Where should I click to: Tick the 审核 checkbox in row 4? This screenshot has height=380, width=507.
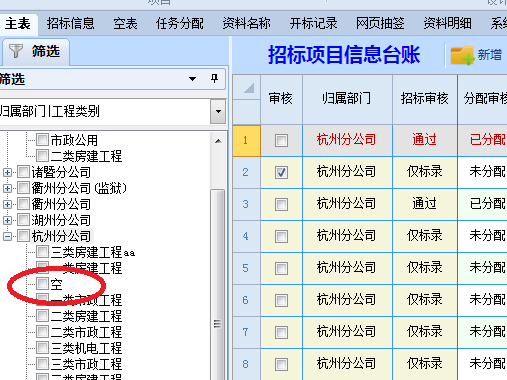[281, 236]
